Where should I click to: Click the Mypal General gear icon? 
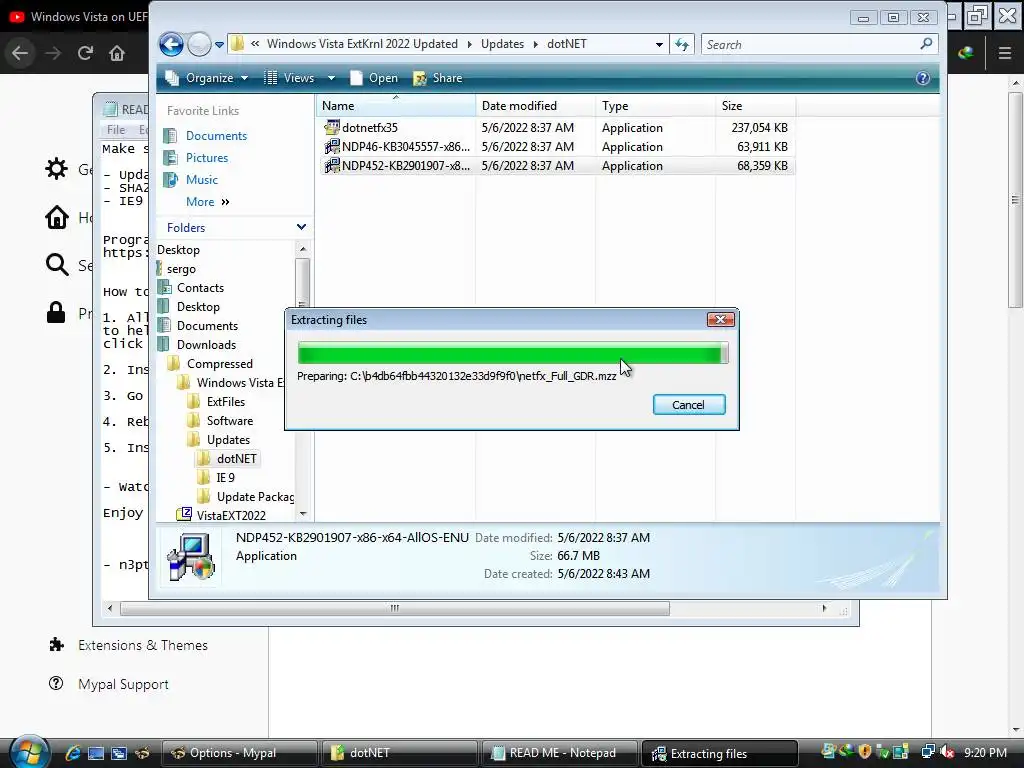pyautogui.click(x=57, y=168)
